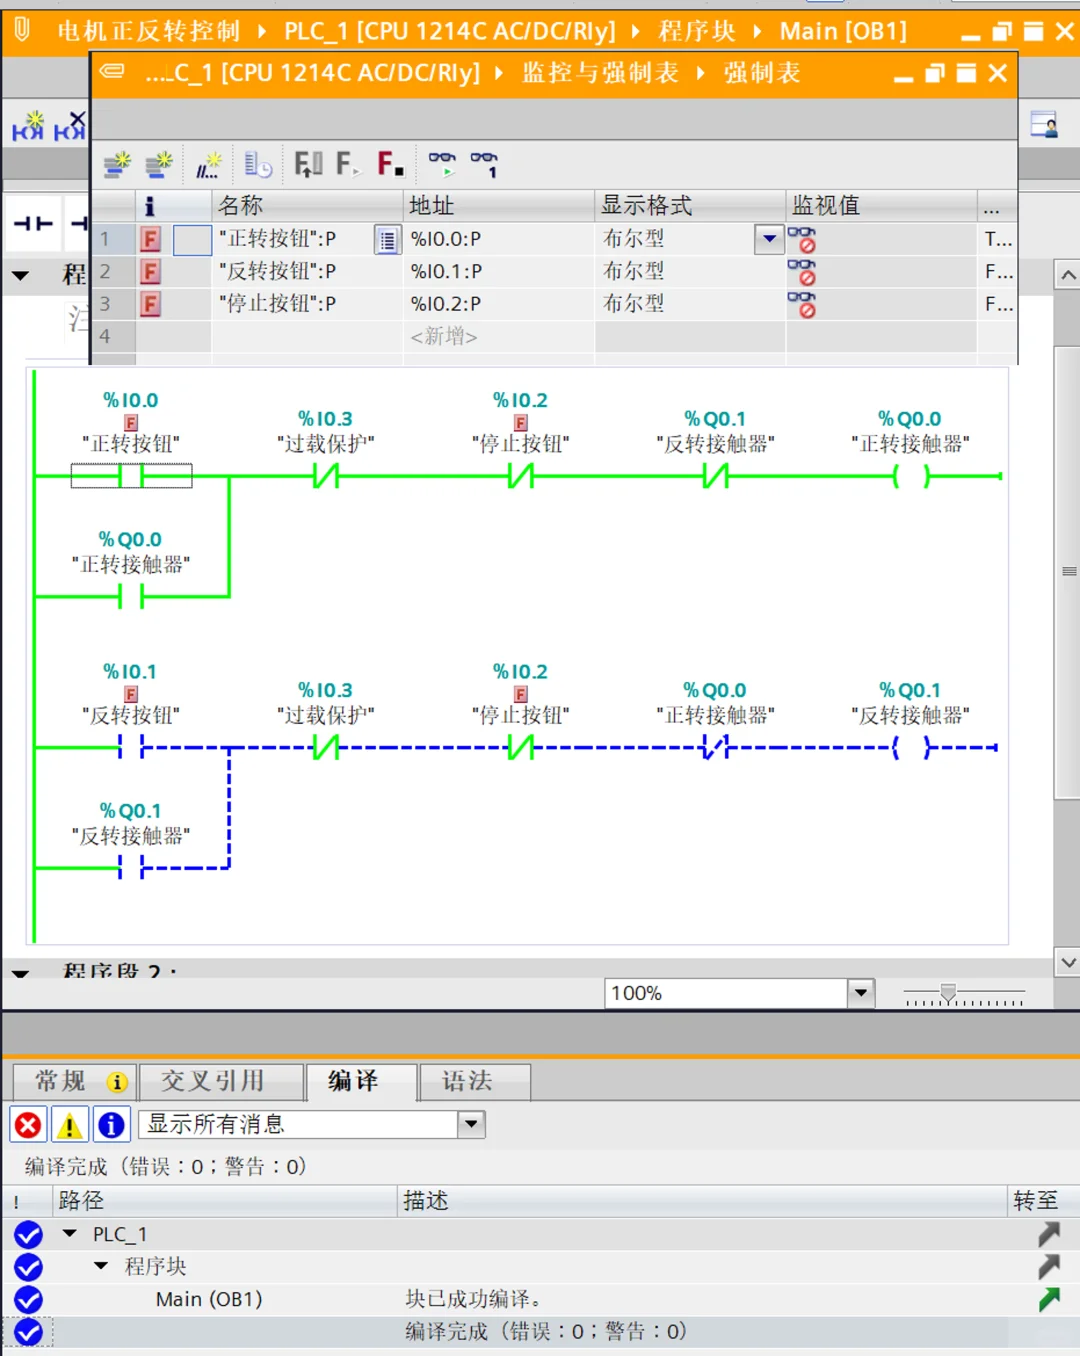Toggle the yellow warning message filter
This screenshot has height=1356, width=1080.
click(x=70, y=1125)
